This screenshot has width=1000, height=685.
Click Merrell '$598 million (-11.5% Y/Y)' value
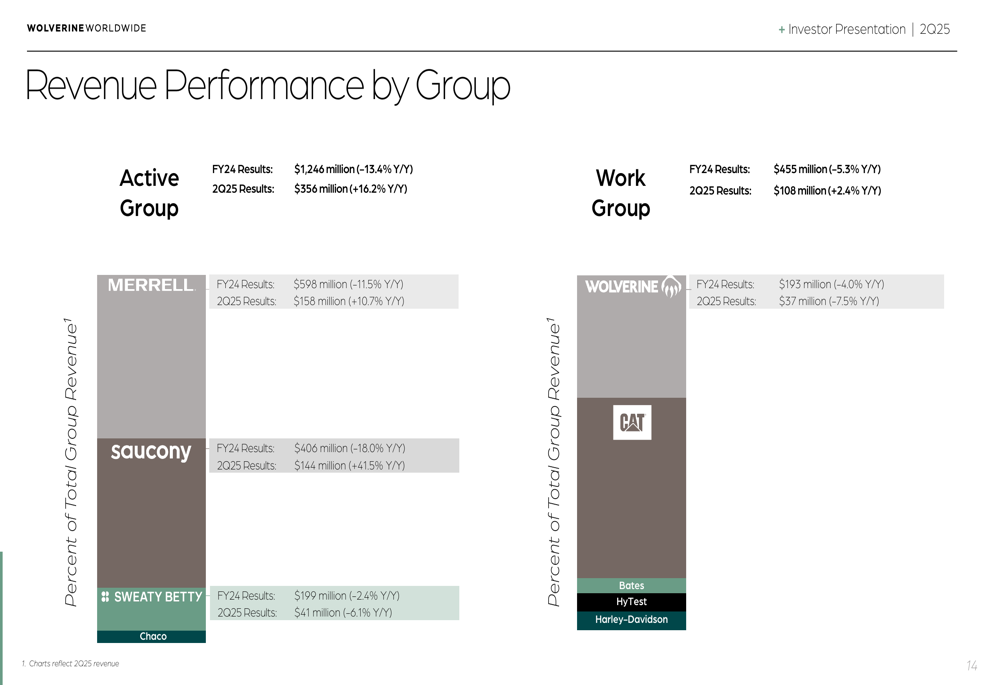click(x=348, y=284)
